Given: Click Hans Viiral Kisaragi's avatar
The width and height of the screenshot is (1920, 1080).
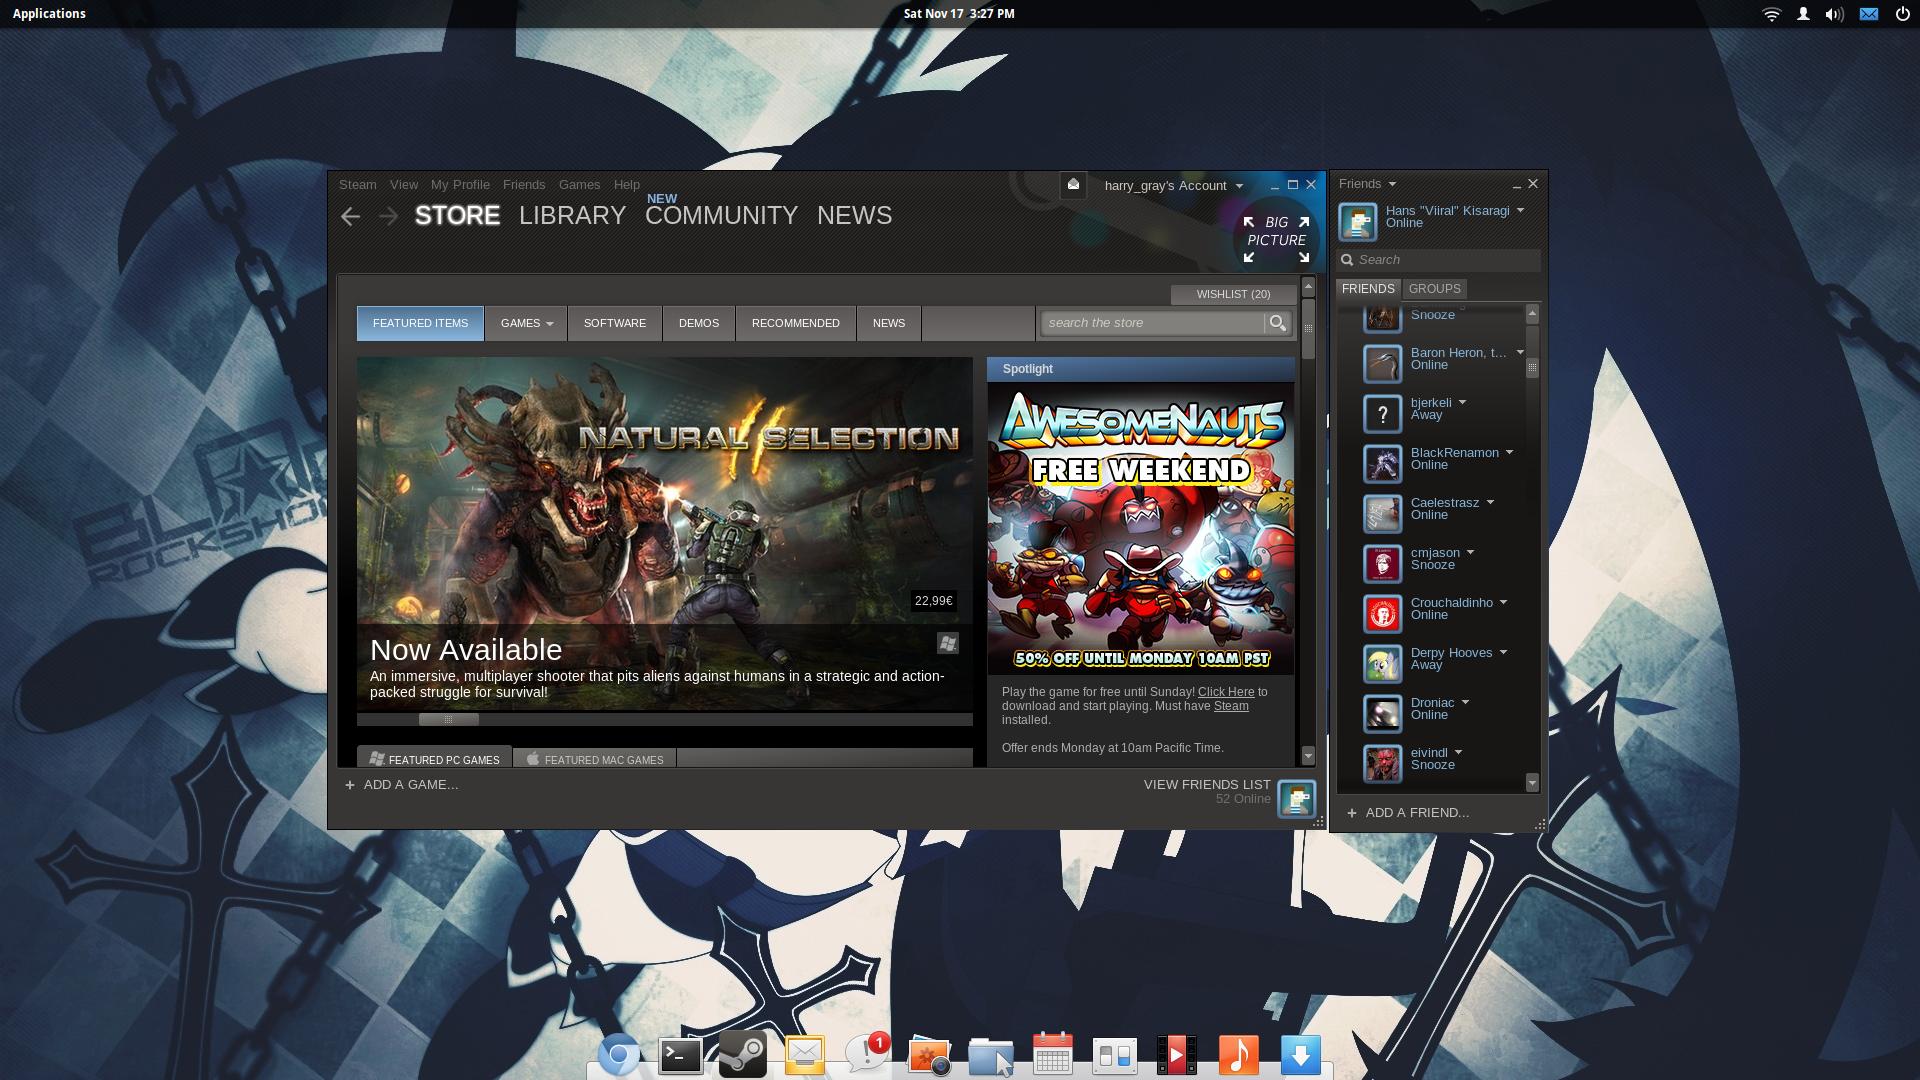Looking at the screenshot, I should [x=1358, y=222].
